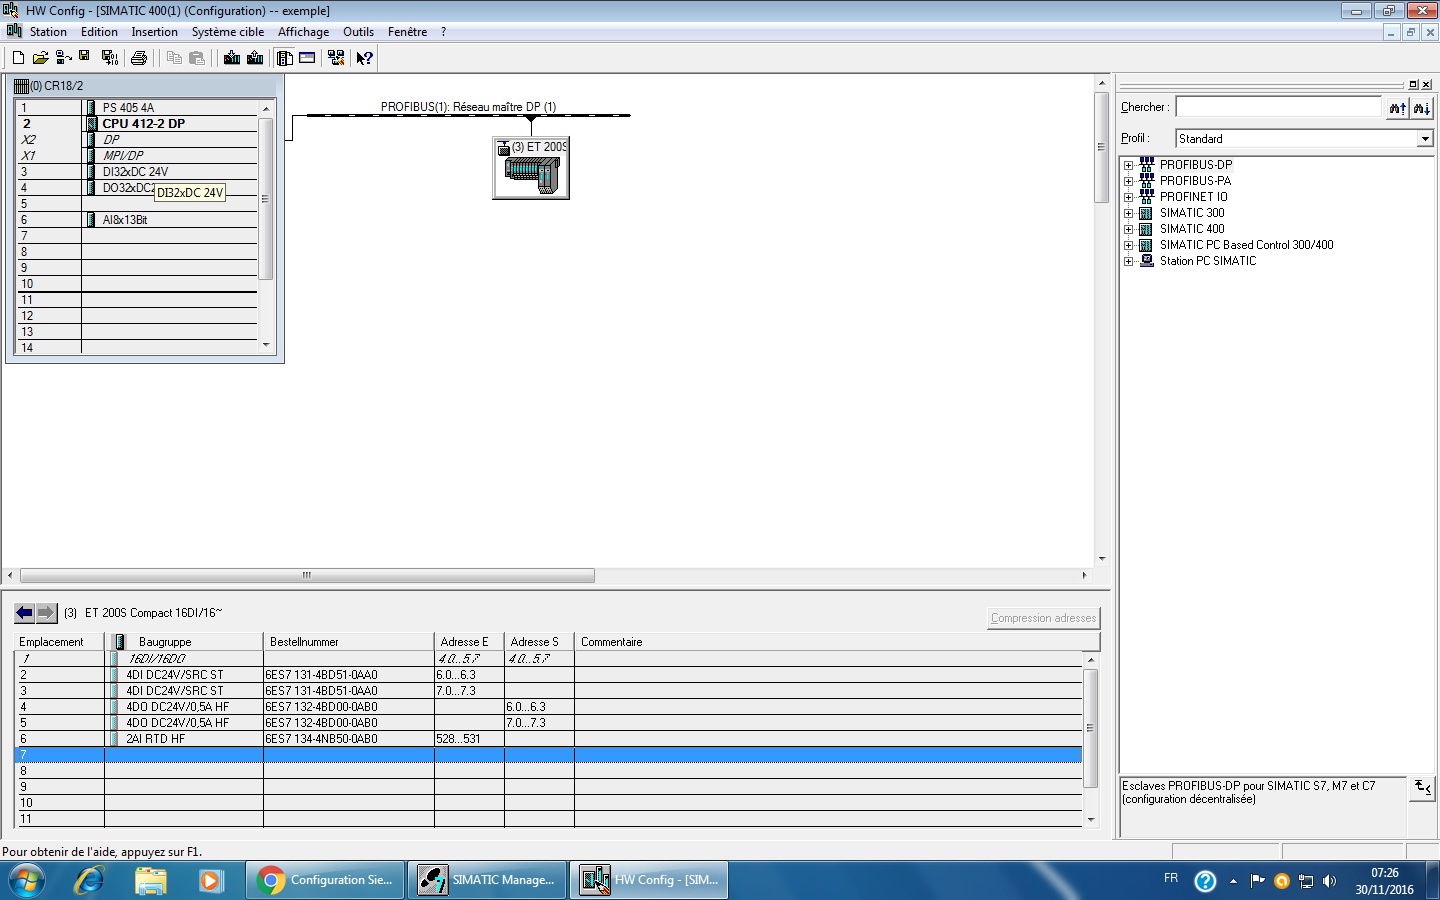Click the search downward binoculars button
The image size is (1440, 900).
click(1421, 108)
